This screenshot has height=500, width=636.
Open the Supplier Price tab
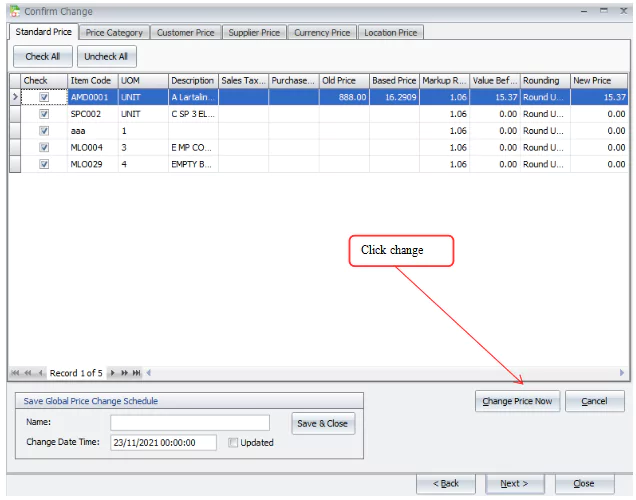254,32
